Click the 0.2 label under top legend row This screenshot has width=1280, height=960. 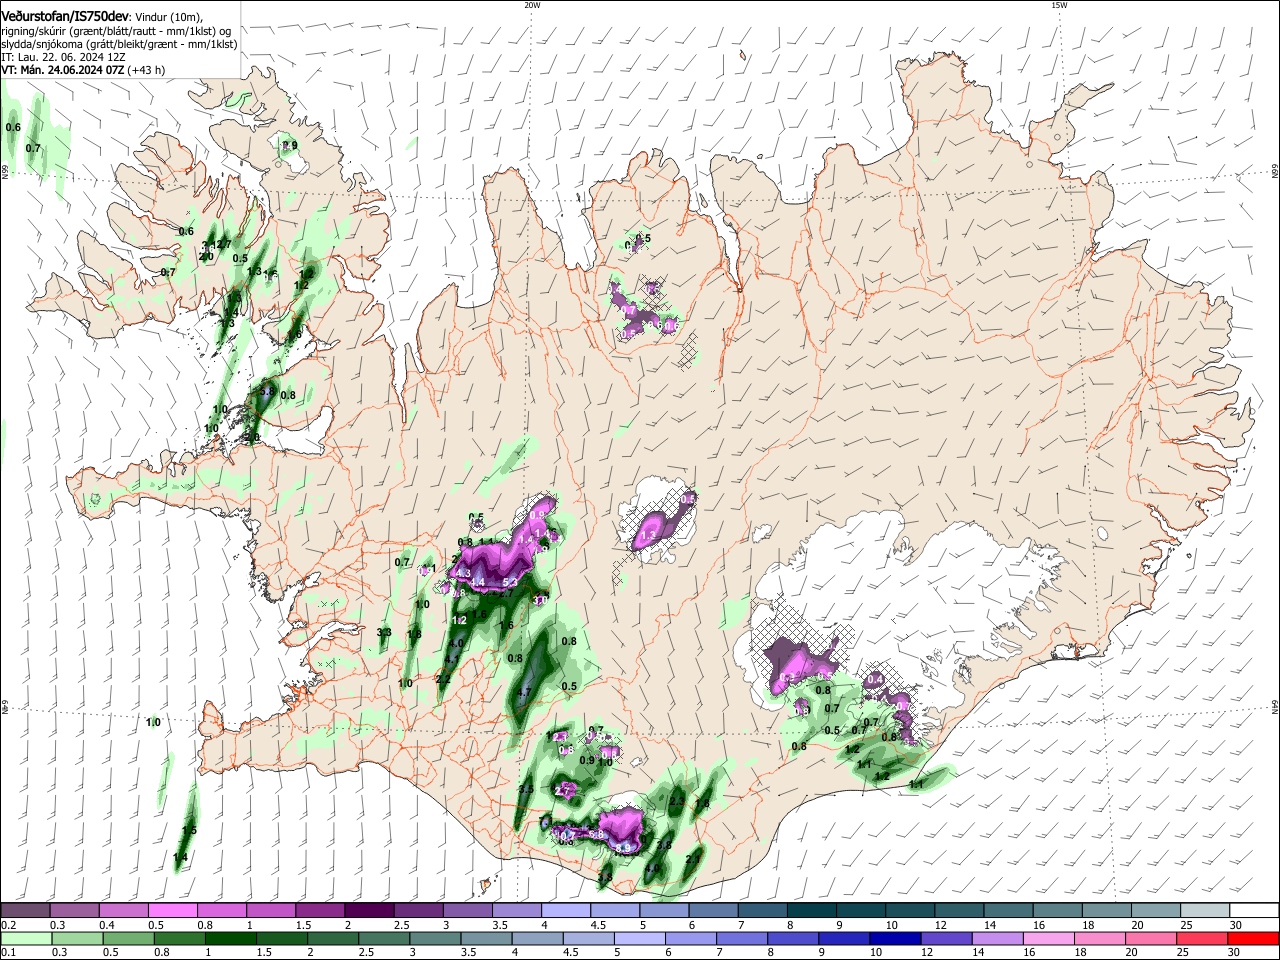pos(7,925)
